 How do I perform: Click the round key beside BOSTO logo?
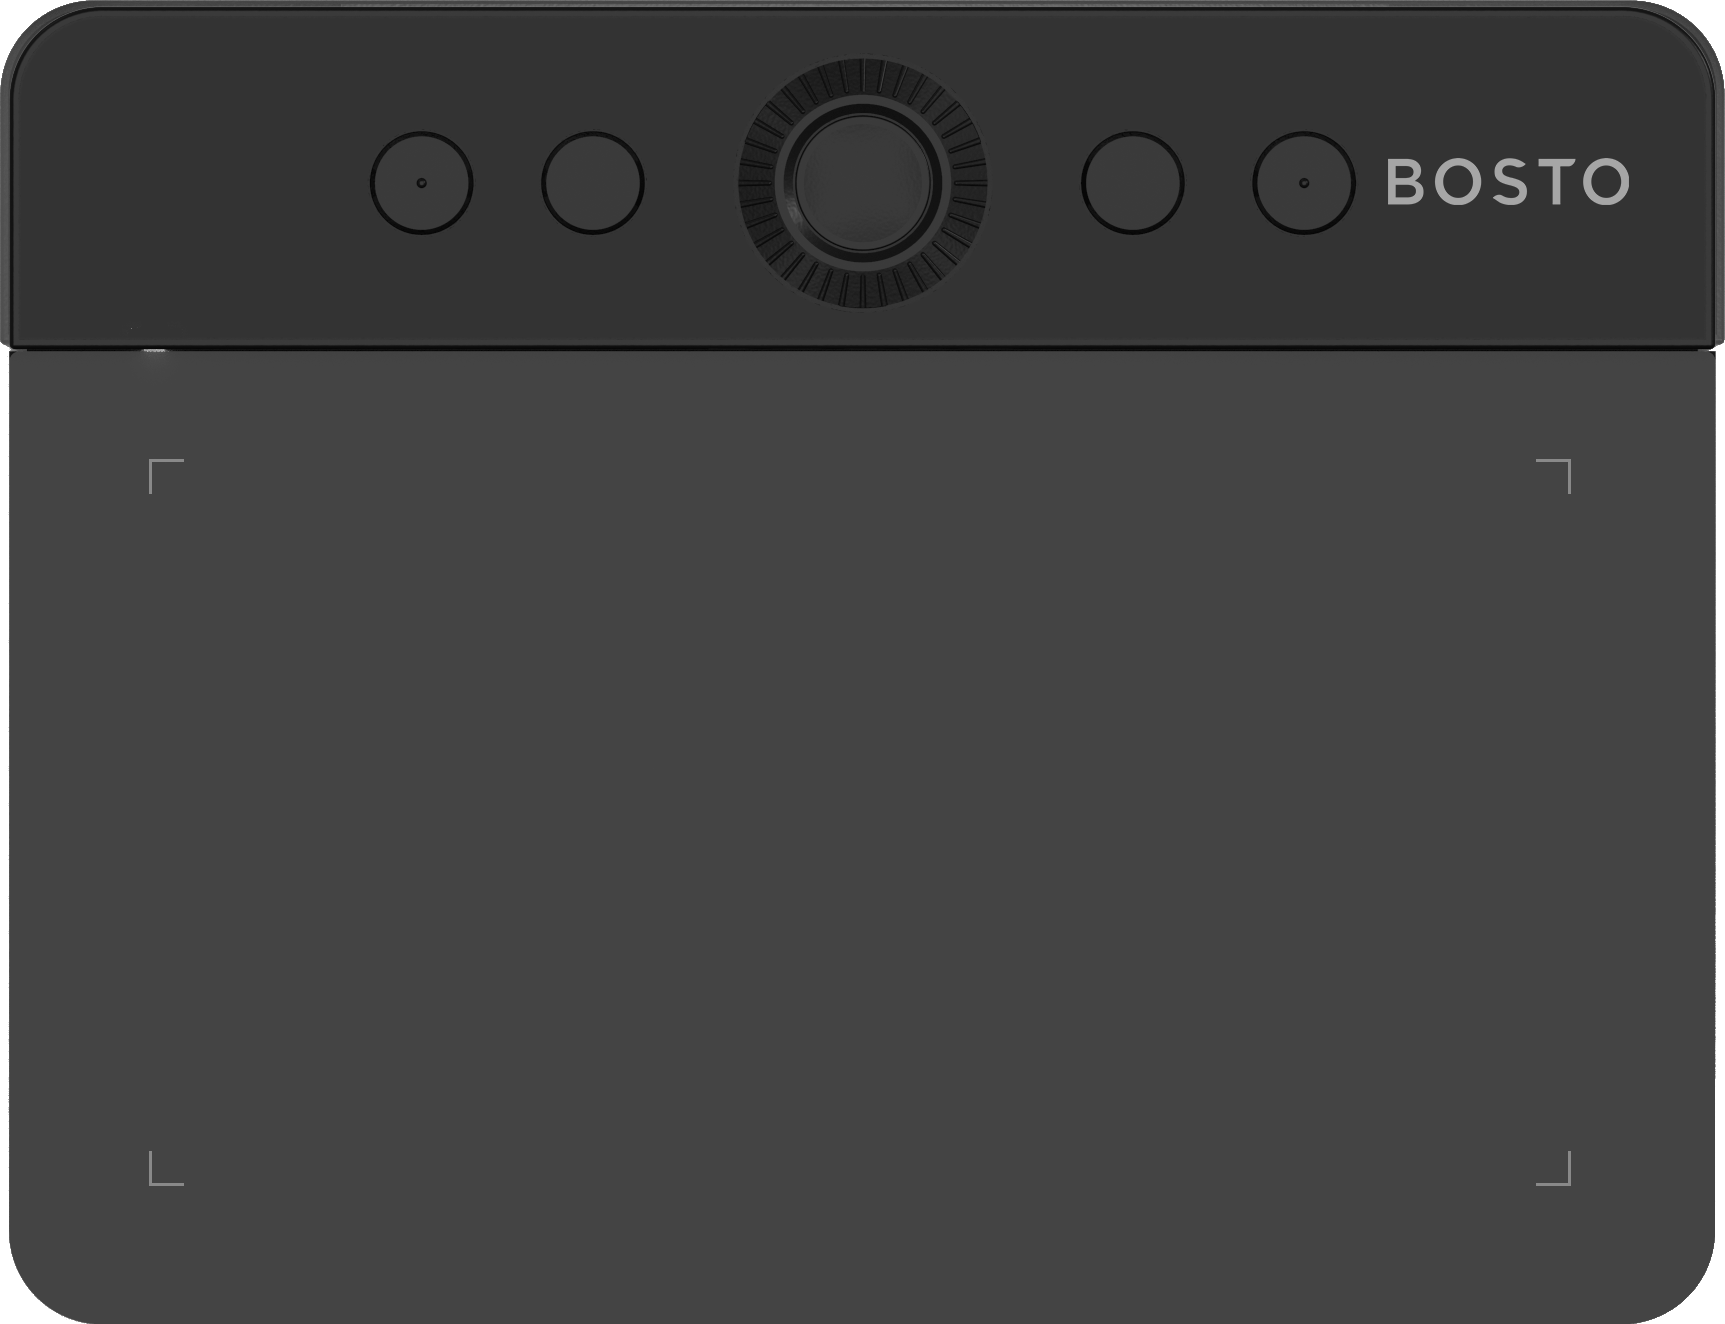pos(1304,183)
